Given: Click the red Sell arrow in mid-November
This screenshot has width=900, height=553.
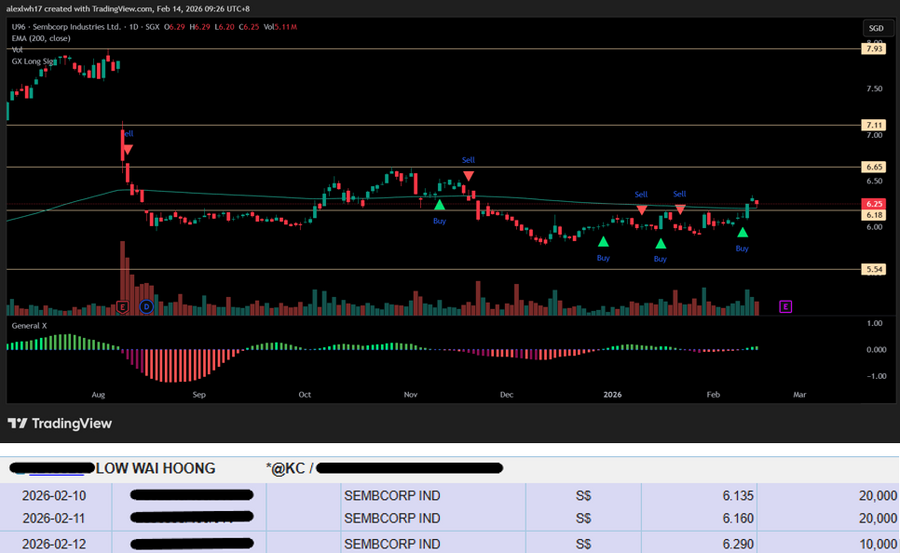Looking at the screenshot, I should tap(468, 176).
